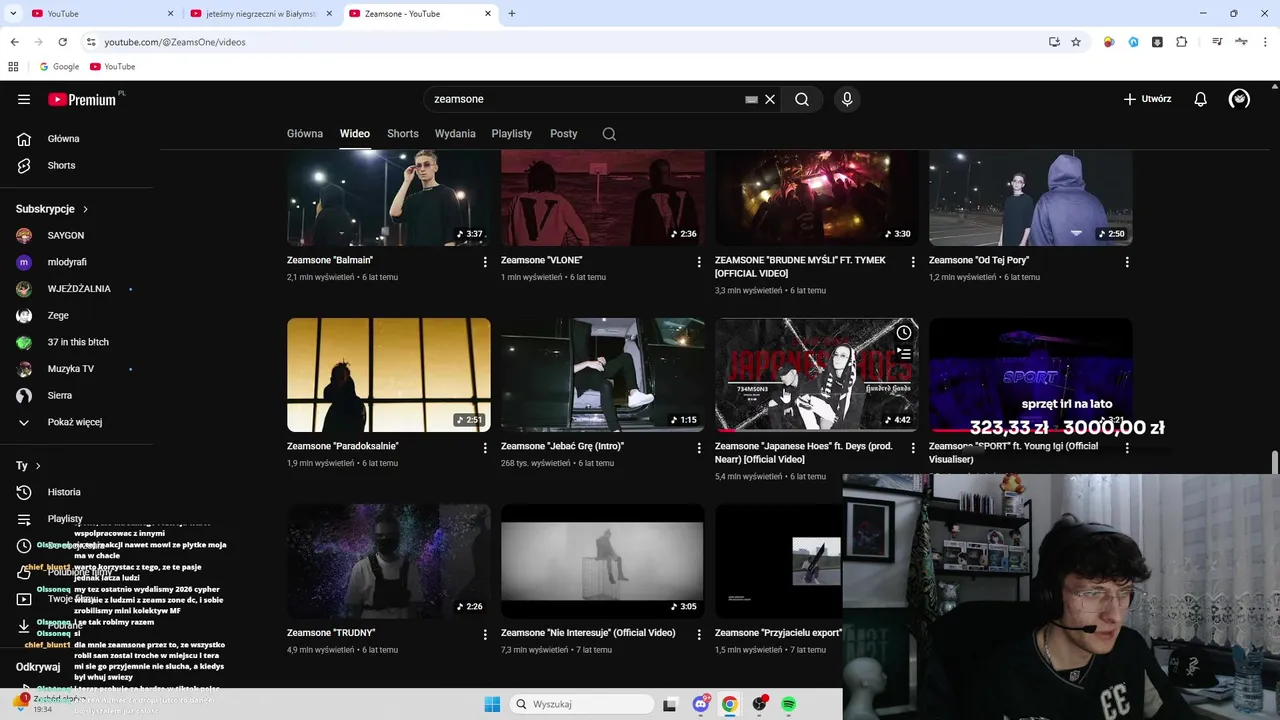
Task: Open the Posty channel tab
Action: 564,133
